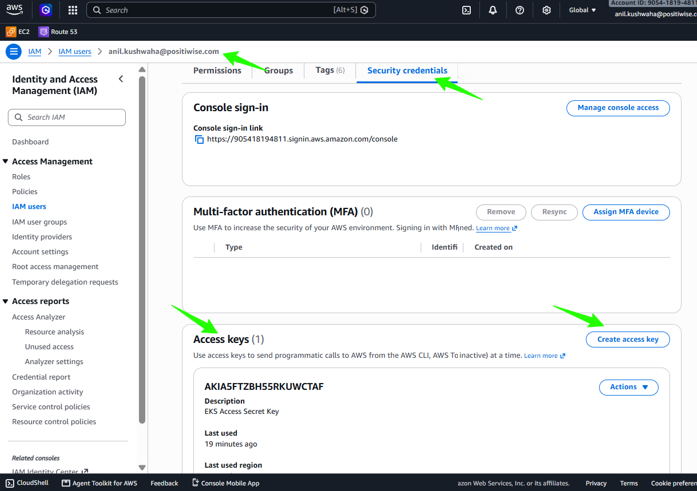Collapse the Access Management section
This screenshot has height=491, width=697.
[5, 161]
